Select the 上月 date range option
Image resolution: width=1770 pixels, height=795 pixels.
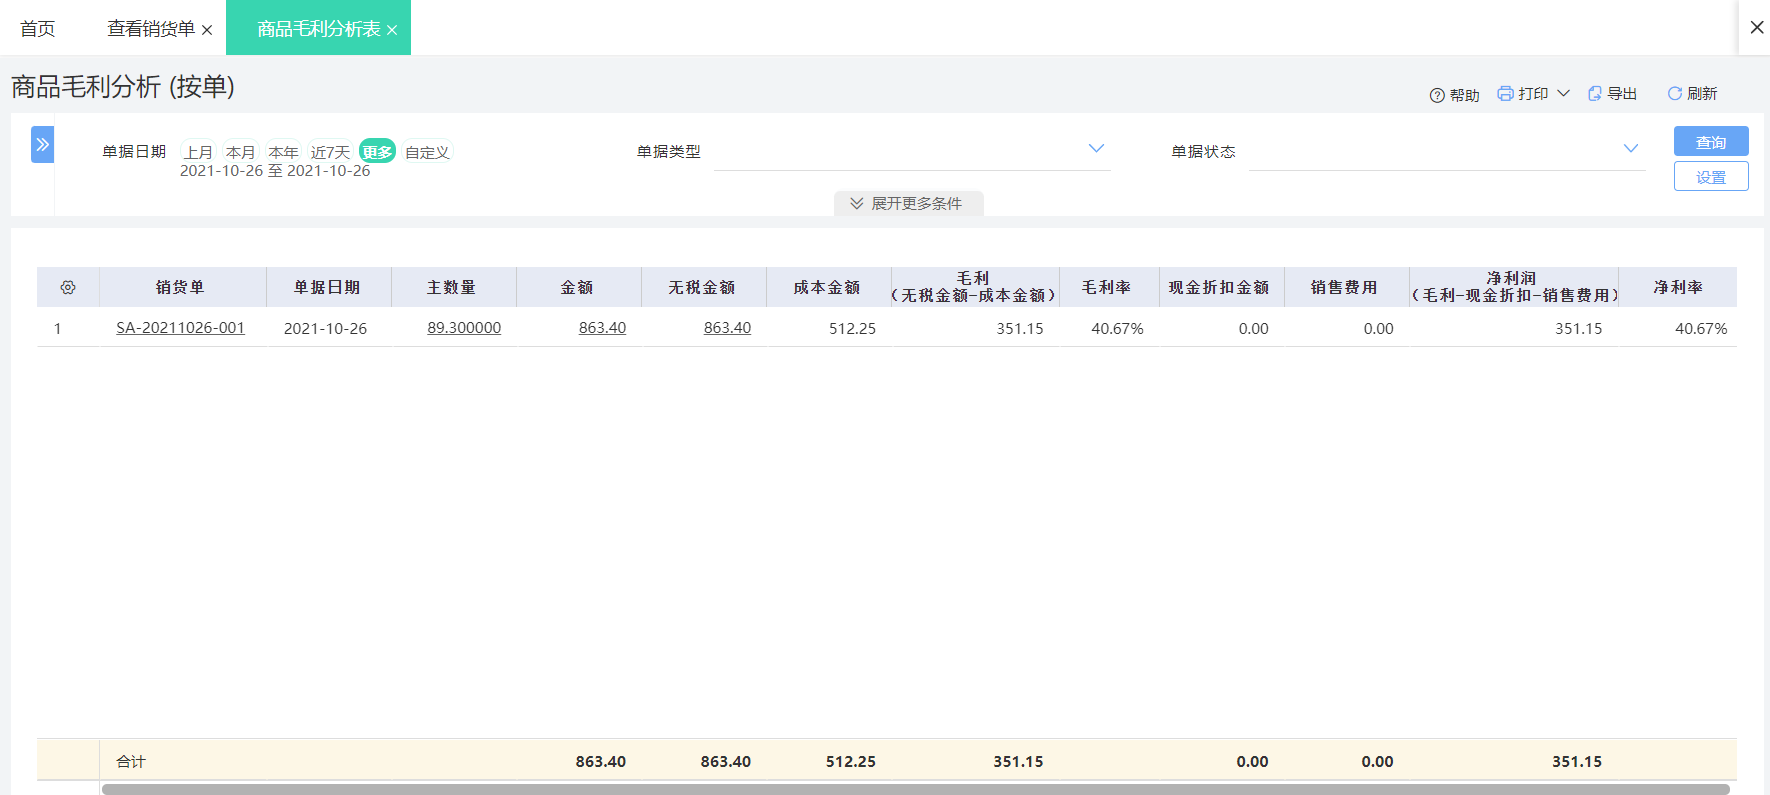(x=198, y=152)
